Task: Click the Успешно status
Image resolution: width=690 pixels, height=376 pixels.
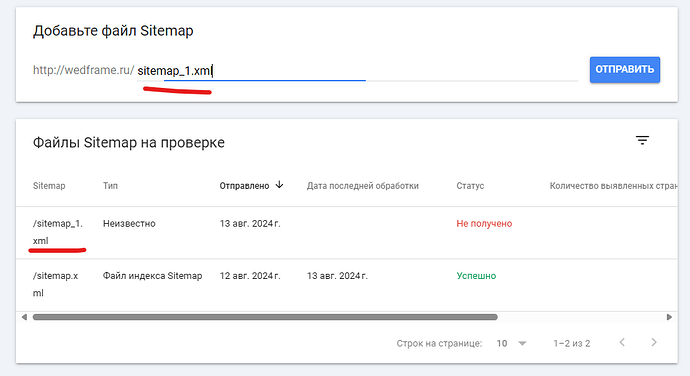Action: (476, 276)
